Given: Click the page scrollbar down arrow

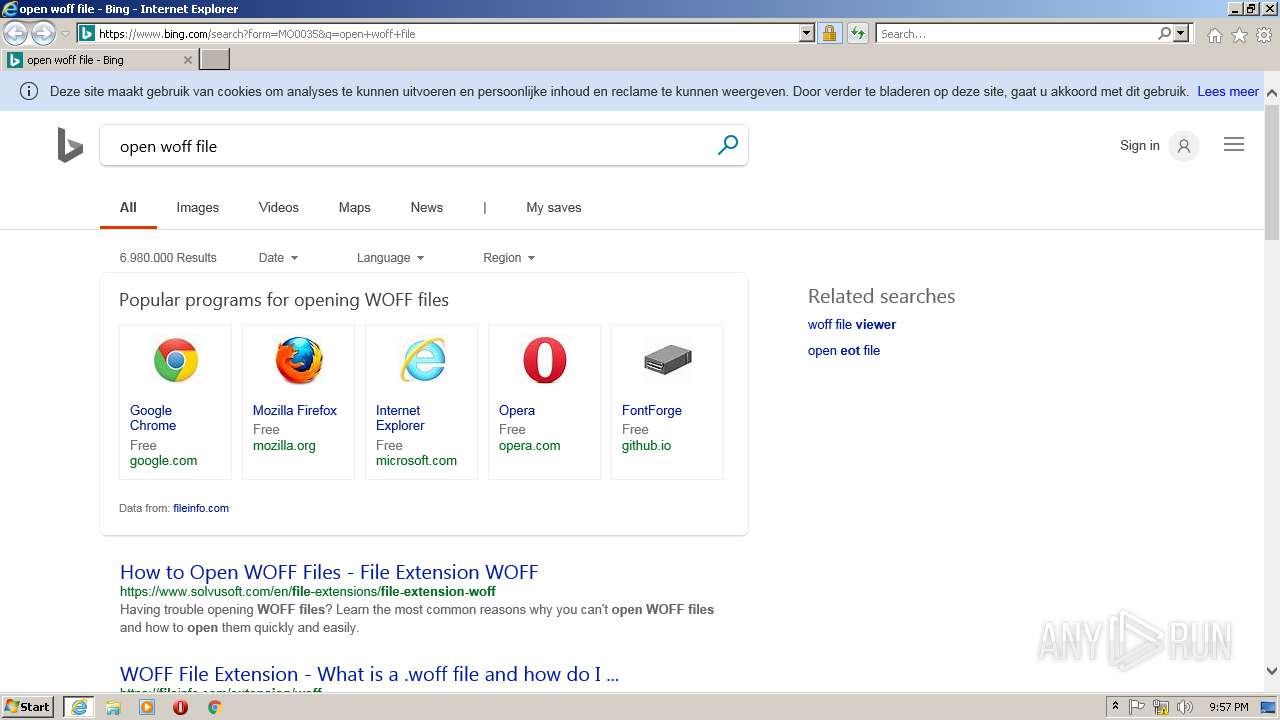Looking at the screenshot, I should coord(1272,671).
